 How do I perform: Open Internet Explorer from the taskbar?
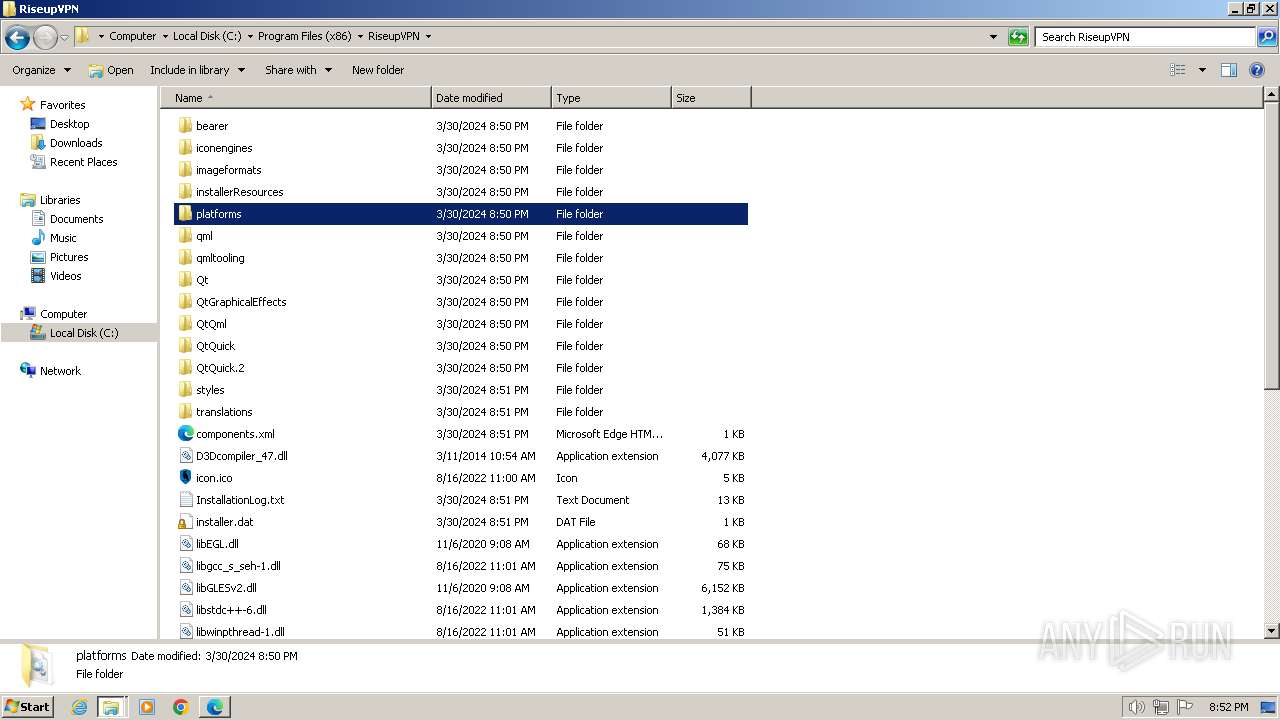[x=79, y=707]
